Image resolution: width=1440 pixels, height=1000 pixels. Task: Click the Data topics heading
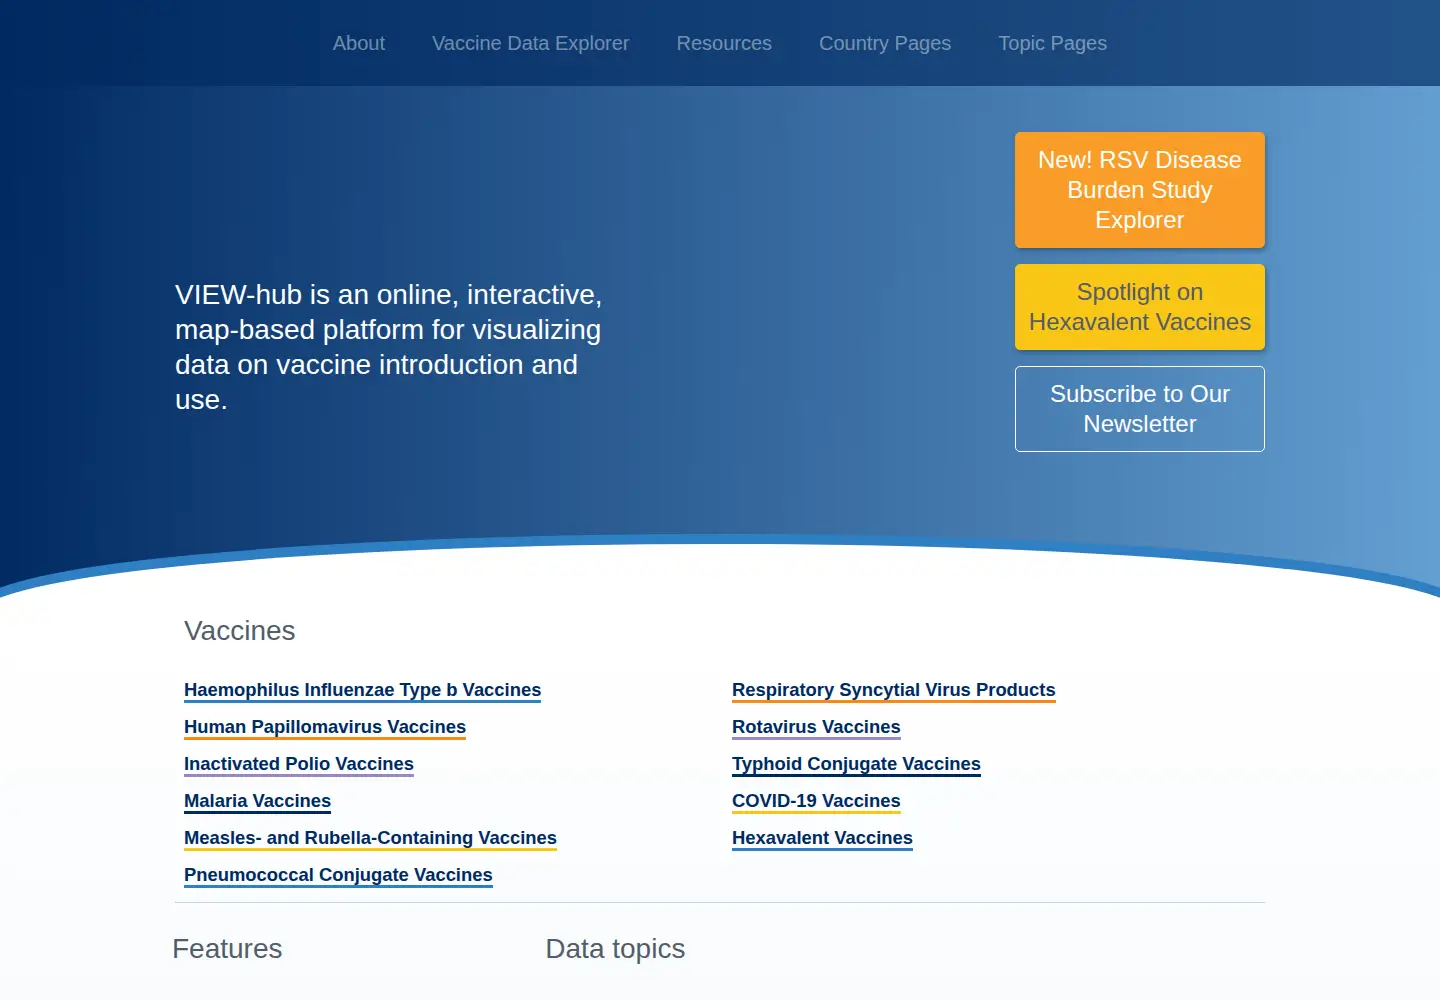tap(615, 949)
